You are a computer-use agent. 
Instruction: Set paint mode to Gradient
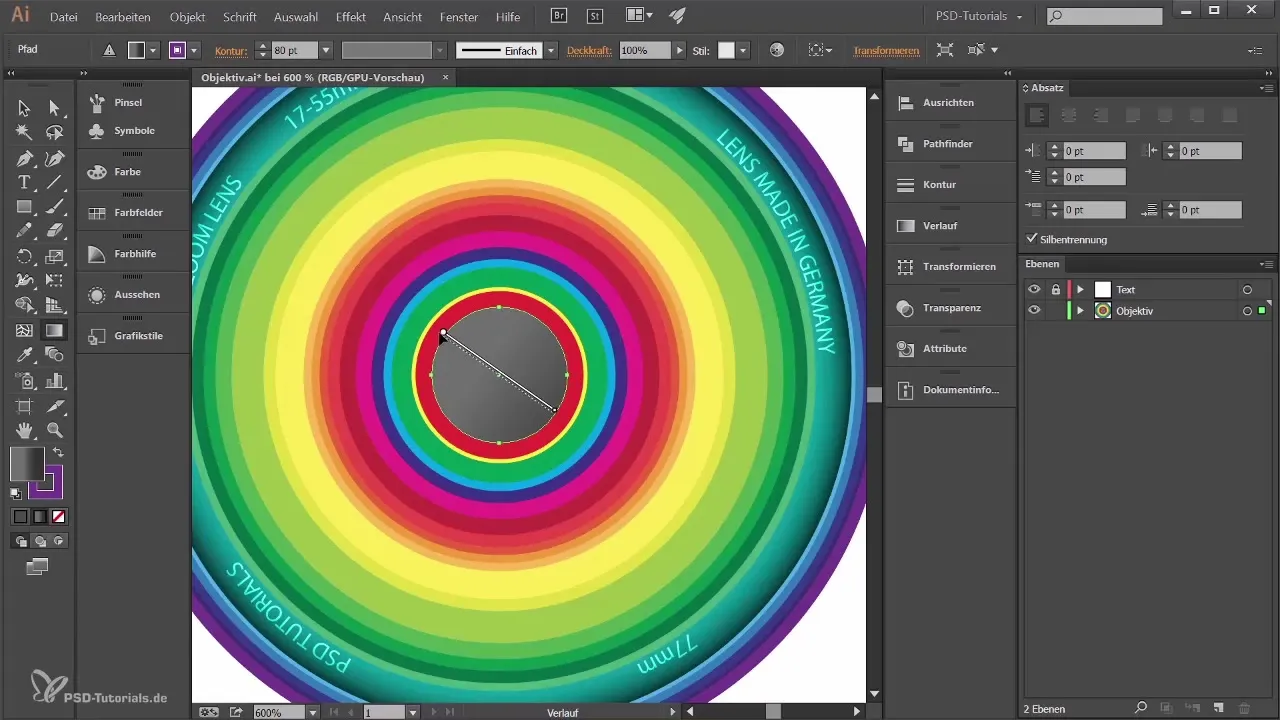pyautogui.click(x=40, y=517)
